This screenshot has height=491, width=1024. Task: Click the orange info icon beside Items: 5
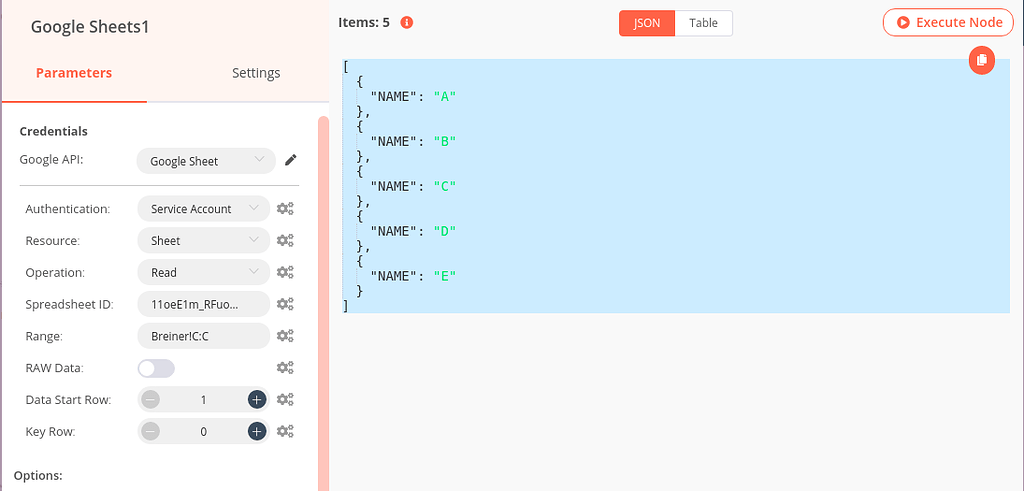click(407, 22)
